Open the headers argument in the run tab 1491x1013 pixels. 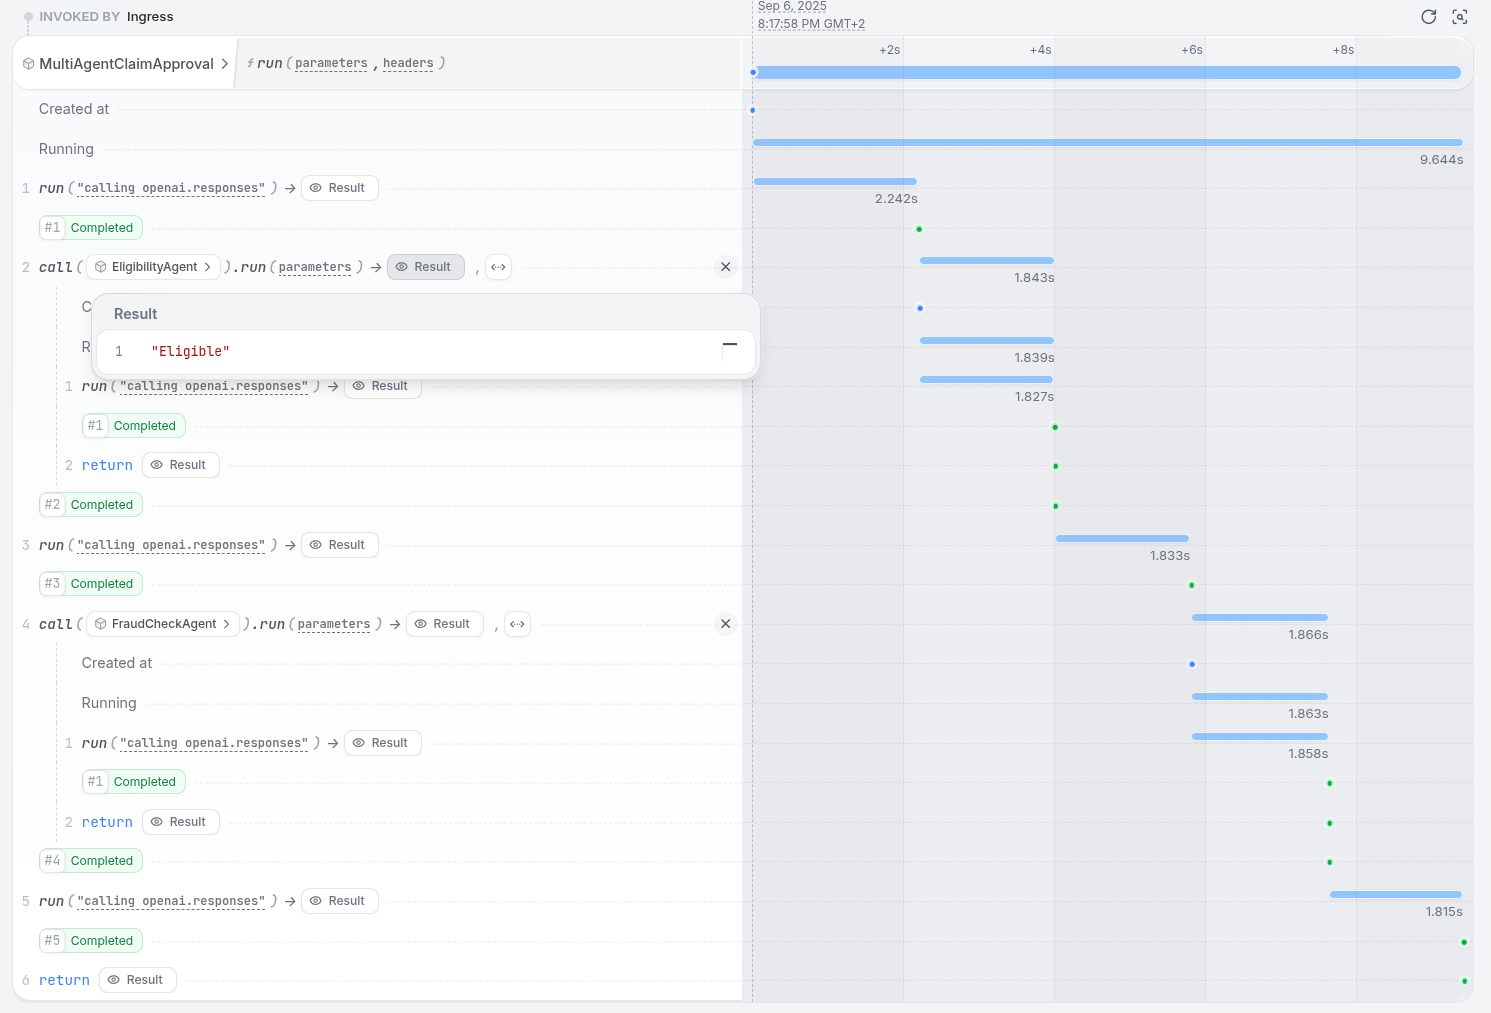(x=407, y=63)
